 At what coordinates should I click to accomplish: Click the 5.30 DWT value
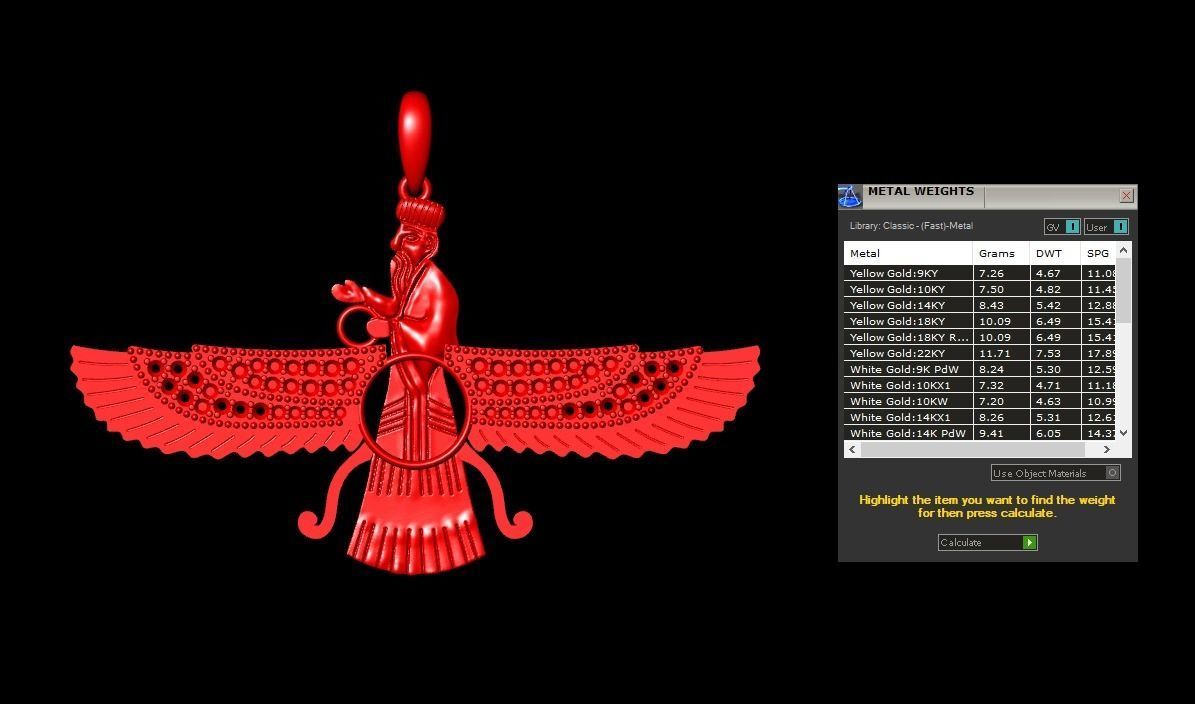point(1048,369)
